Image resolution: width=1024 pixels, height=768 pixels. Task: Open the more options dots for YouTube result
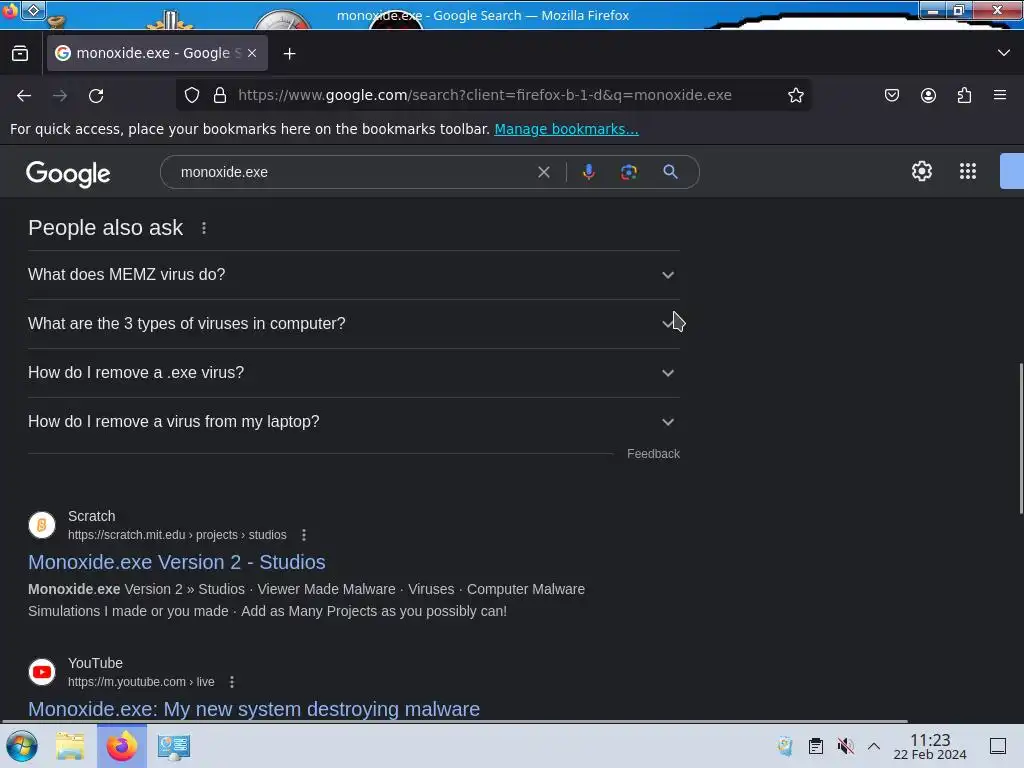coord(232,682)
